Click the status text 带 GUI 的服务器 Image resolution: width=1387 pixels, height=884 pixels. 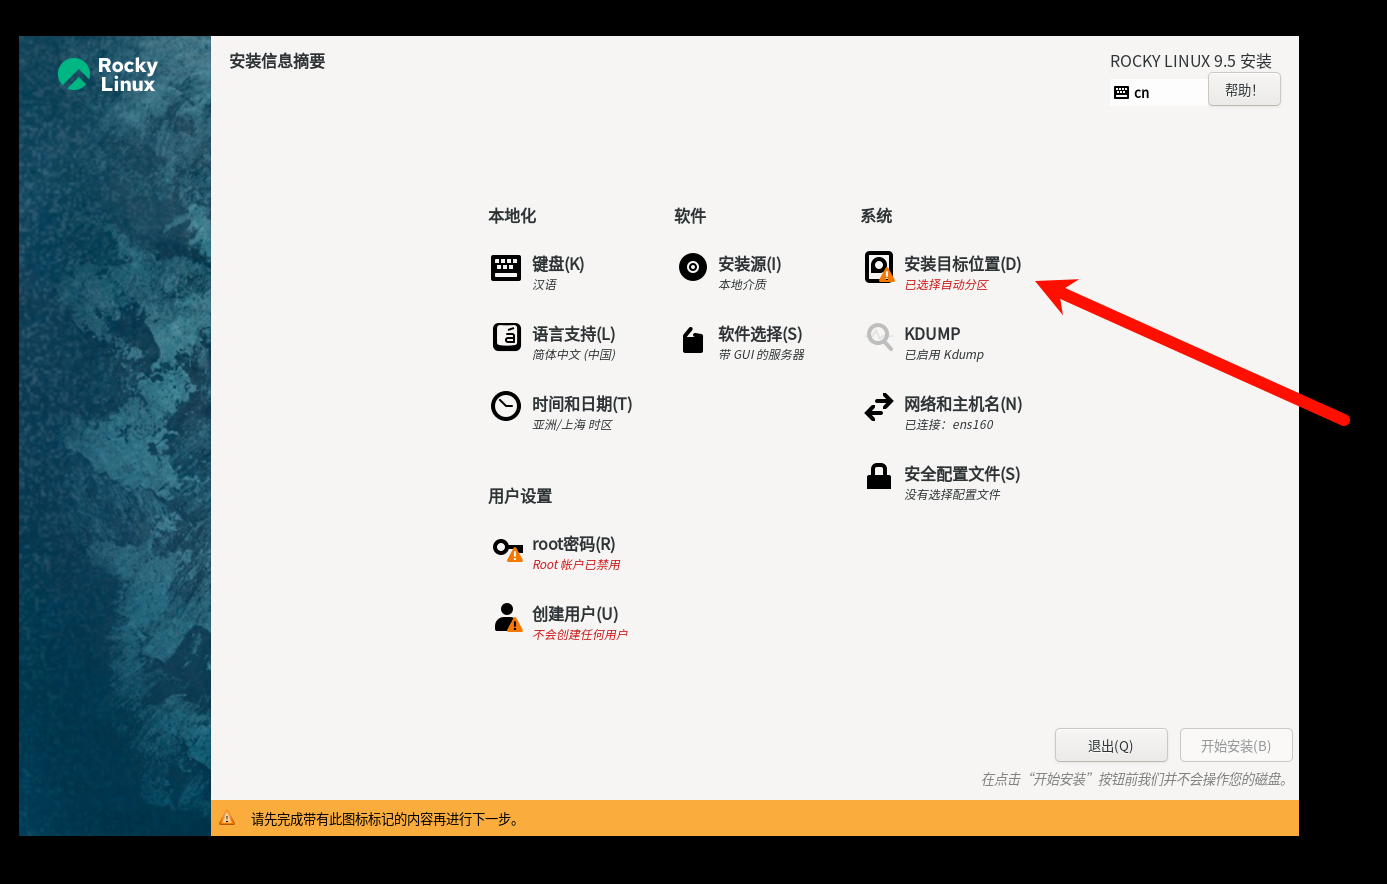761,355
